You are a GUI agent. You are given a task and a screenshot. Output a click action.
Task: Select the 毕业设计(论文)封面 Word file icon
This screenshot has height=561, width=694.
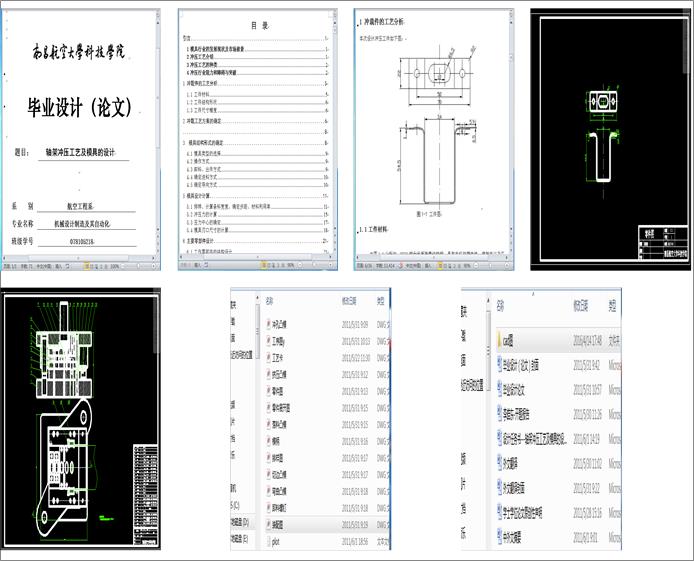tap(499, 365)
